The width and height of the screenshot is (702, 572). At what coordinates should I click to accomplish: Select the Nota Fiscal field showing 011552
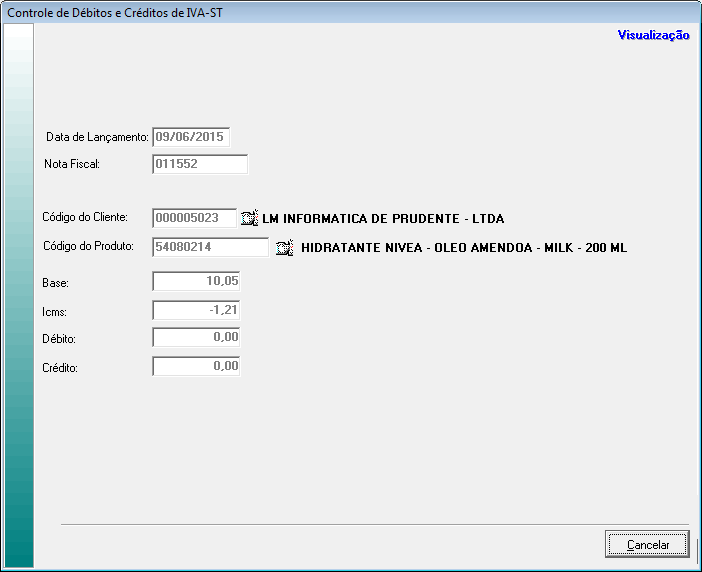[x=199, y=165]
